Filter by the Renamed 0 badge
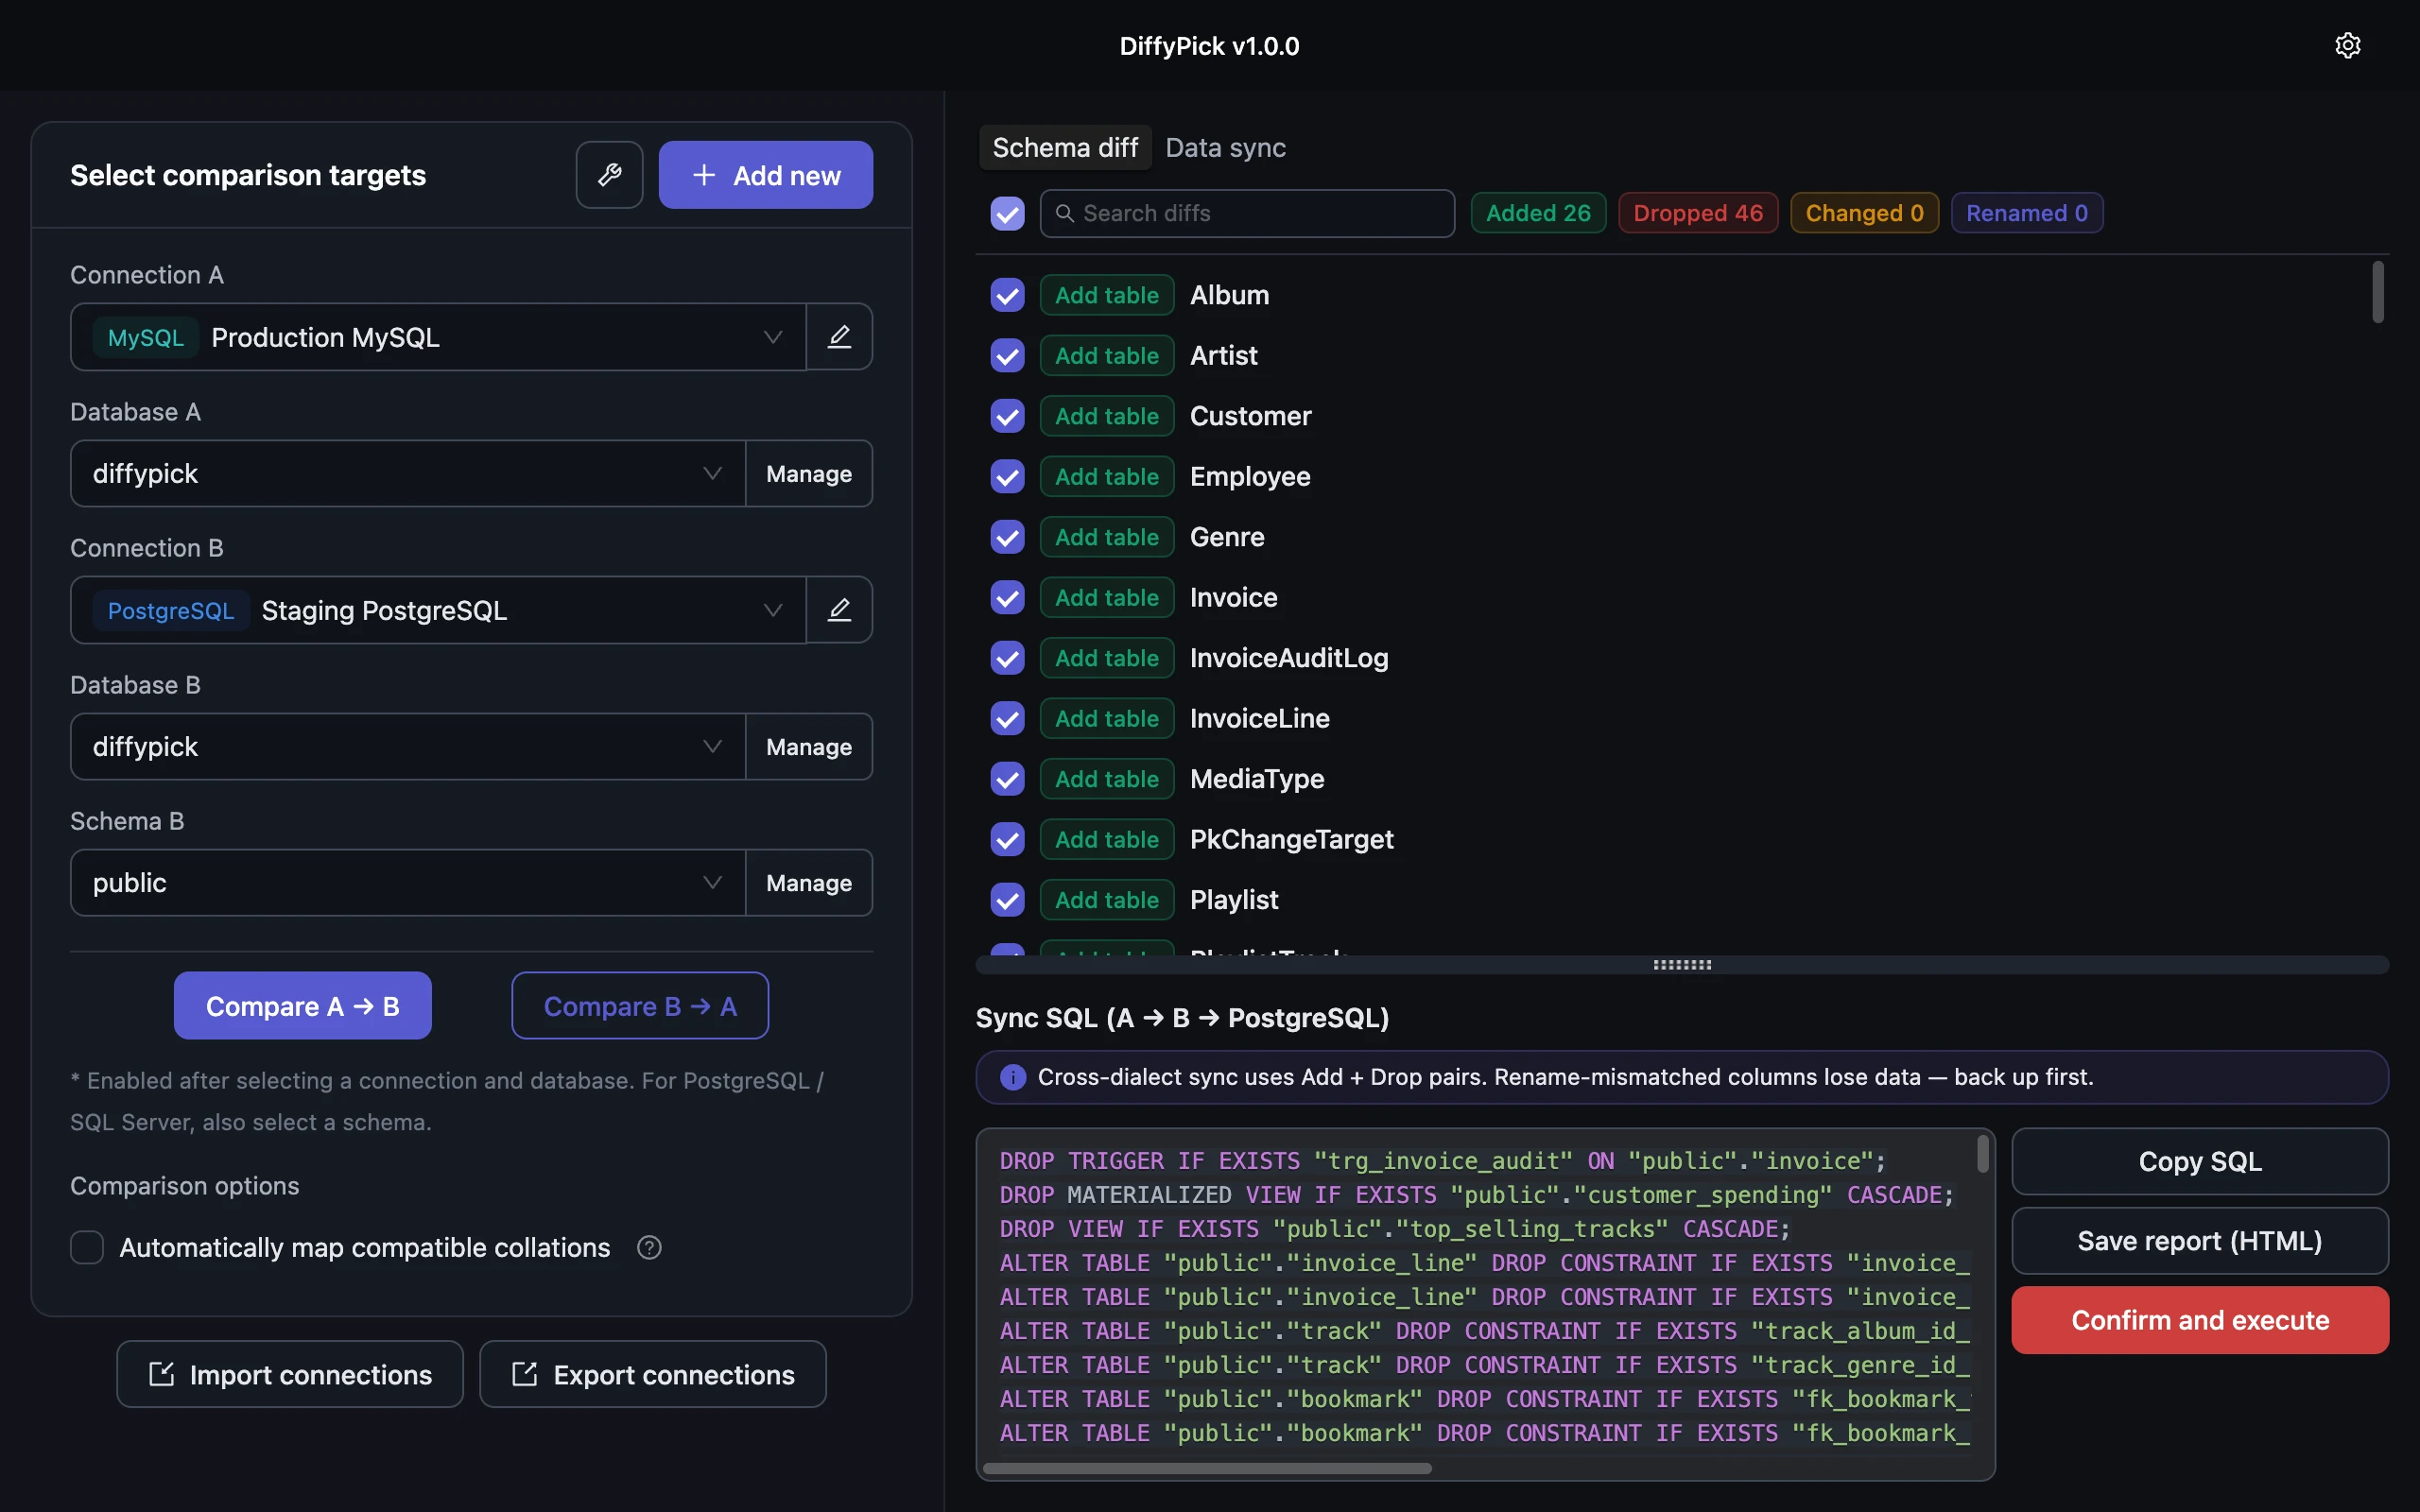Screen dimensions: 2420x1512 click(x=2026, y=213)
